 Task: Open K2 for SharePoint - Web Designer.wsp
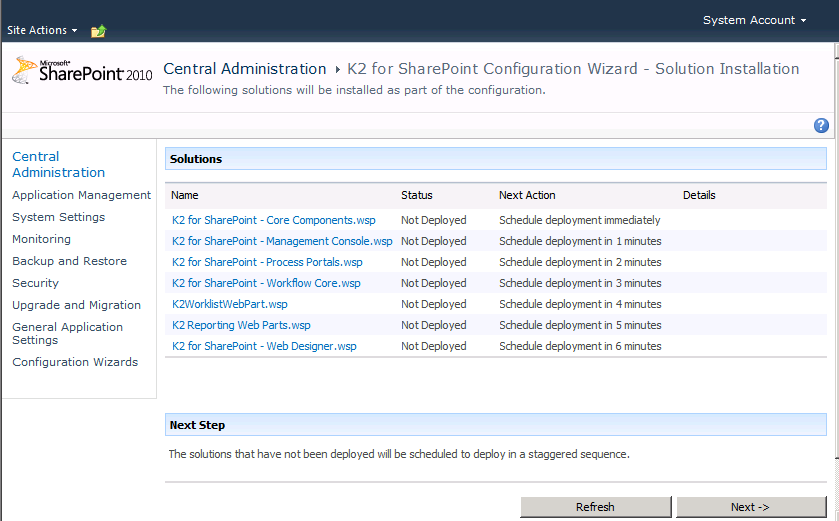264,346
